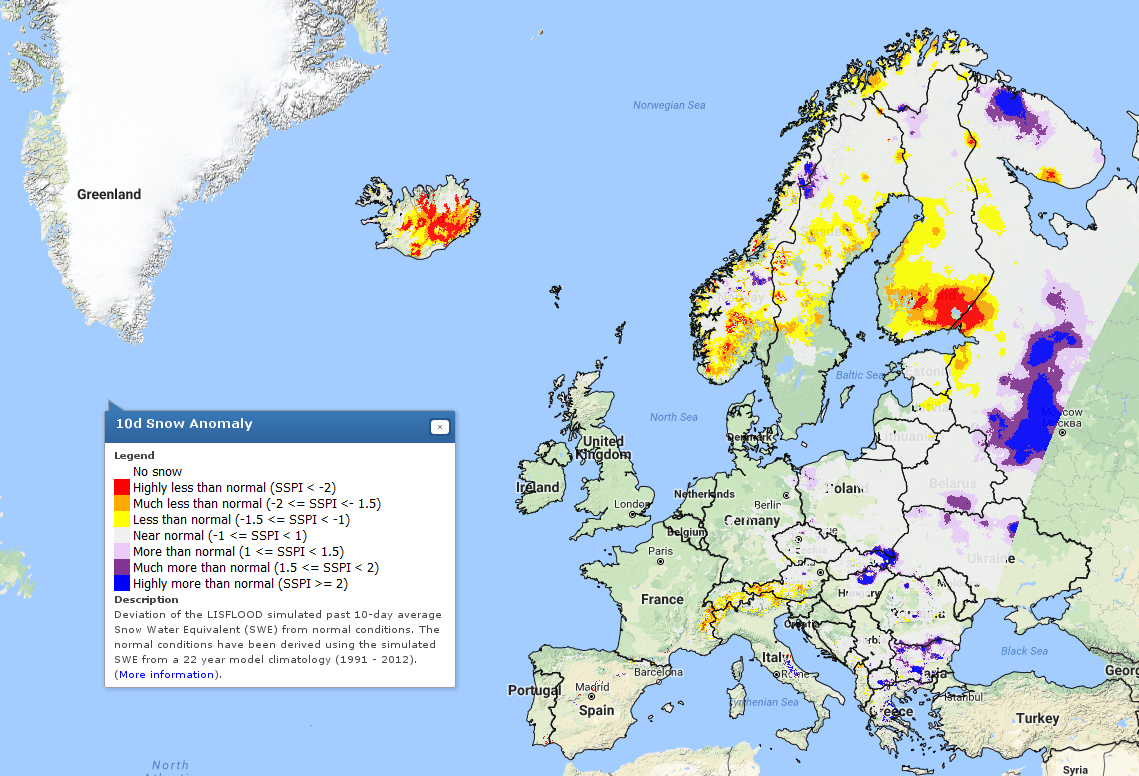Click the London city marker dot
Screen dimensions: 1139x776
coord(634,514)
